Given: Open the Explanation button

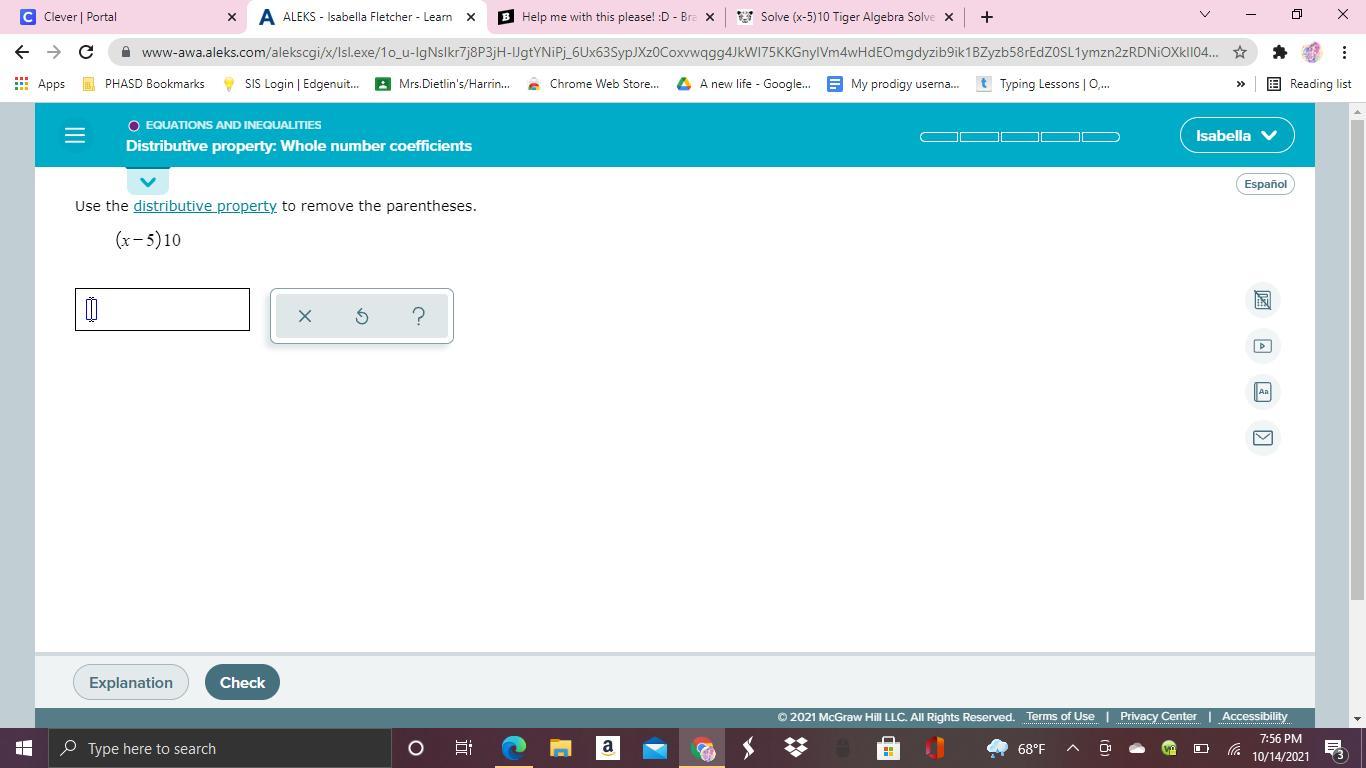Looking at the screenshot, I should point(131,682).
